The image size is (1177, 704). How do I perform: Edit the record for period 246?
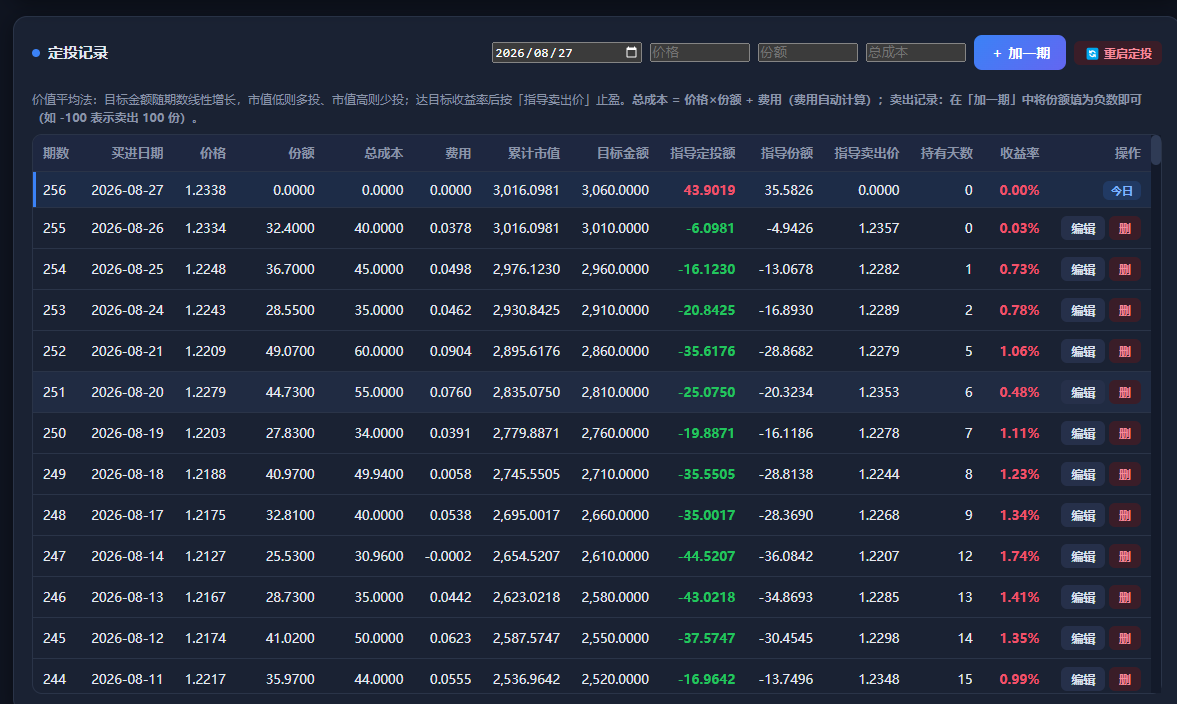pyautogui.click(x=1082, y=597)
